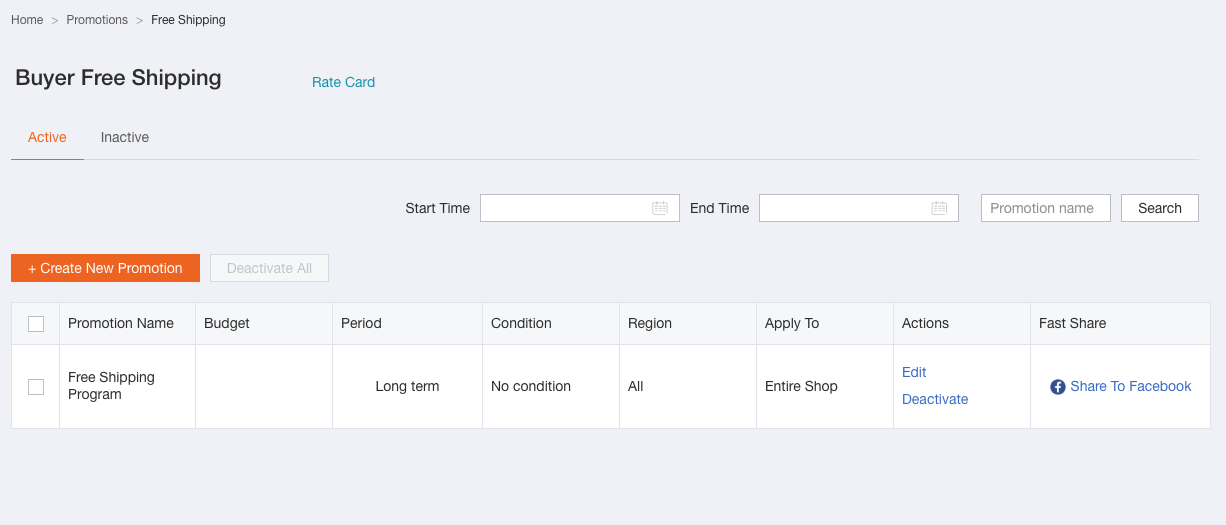Open the Start Time calendar icon

[660, 208]
